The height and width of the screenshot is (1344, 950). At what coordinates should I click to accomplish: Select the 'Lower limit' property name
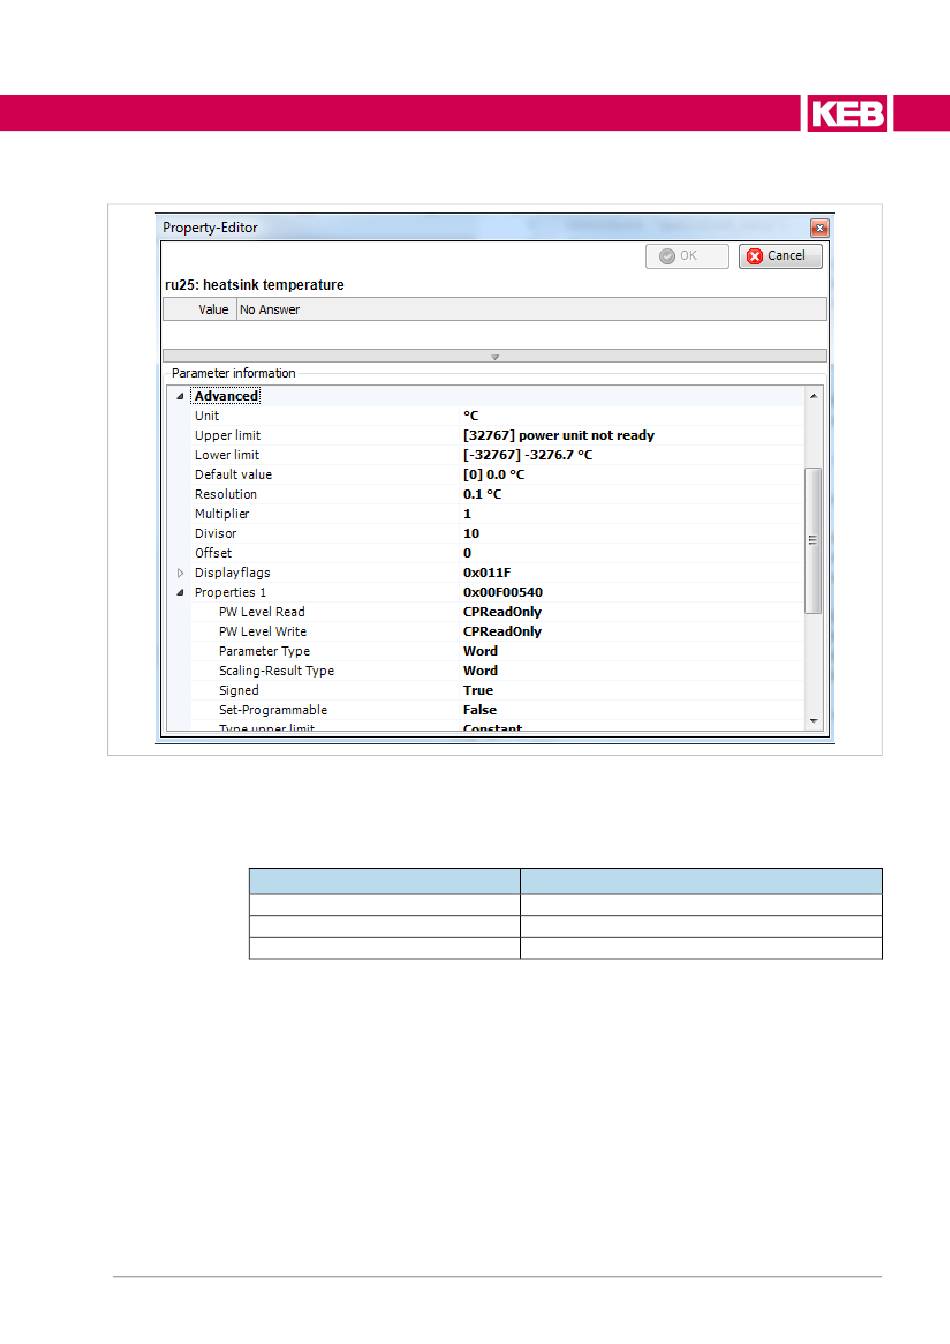click(x=227, y=455)
